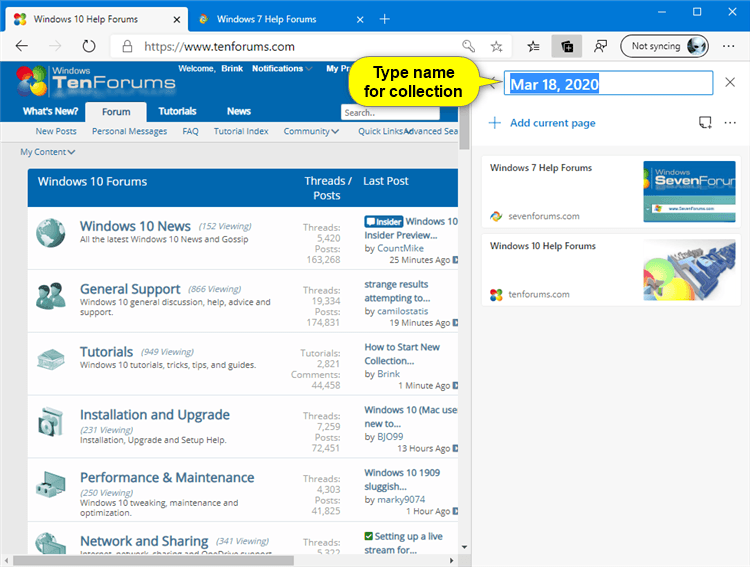Image resolution: width=750 pixels, height=567 pixels.
Task: Close the Windows 7 Help Forums tab
Action: (x=360, y=20)
